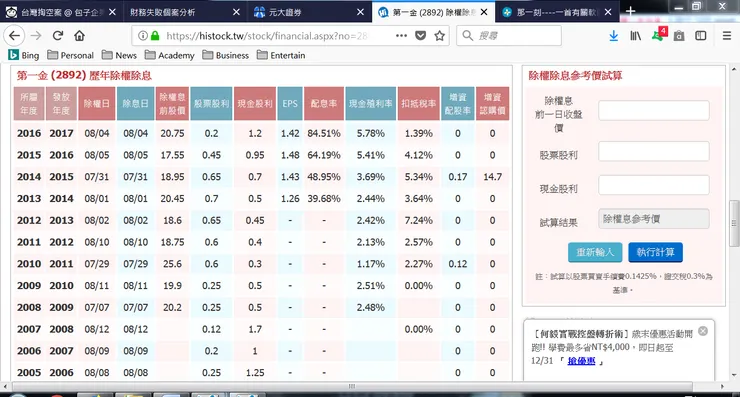Expand the Entertain bookmarks folder
The height and width of the screenshot is (397, 740).
point(281,55)
